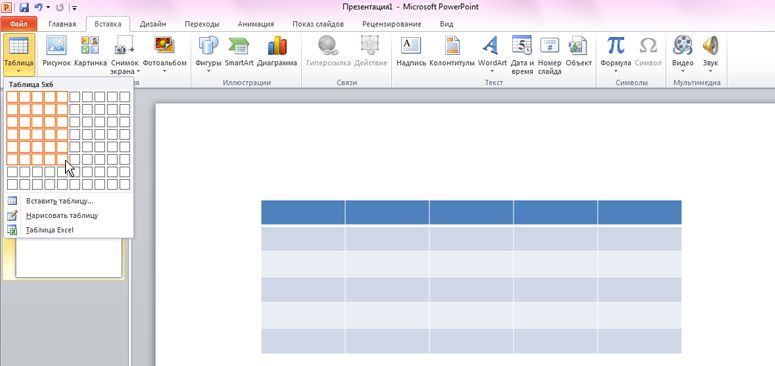Viewport: 775px width, 366px height.
Task: Select last header cell of slide table
Action: 640,212
